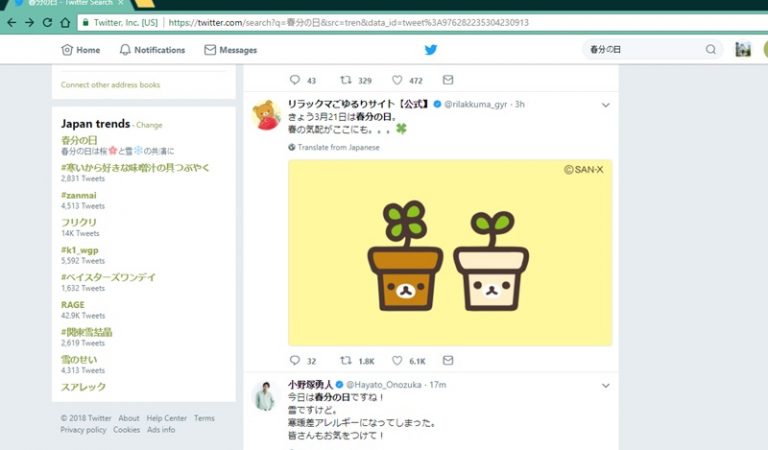Open @rilakkuma_gyr profile handle
The image size is (768, 450).
pos(476,104)
